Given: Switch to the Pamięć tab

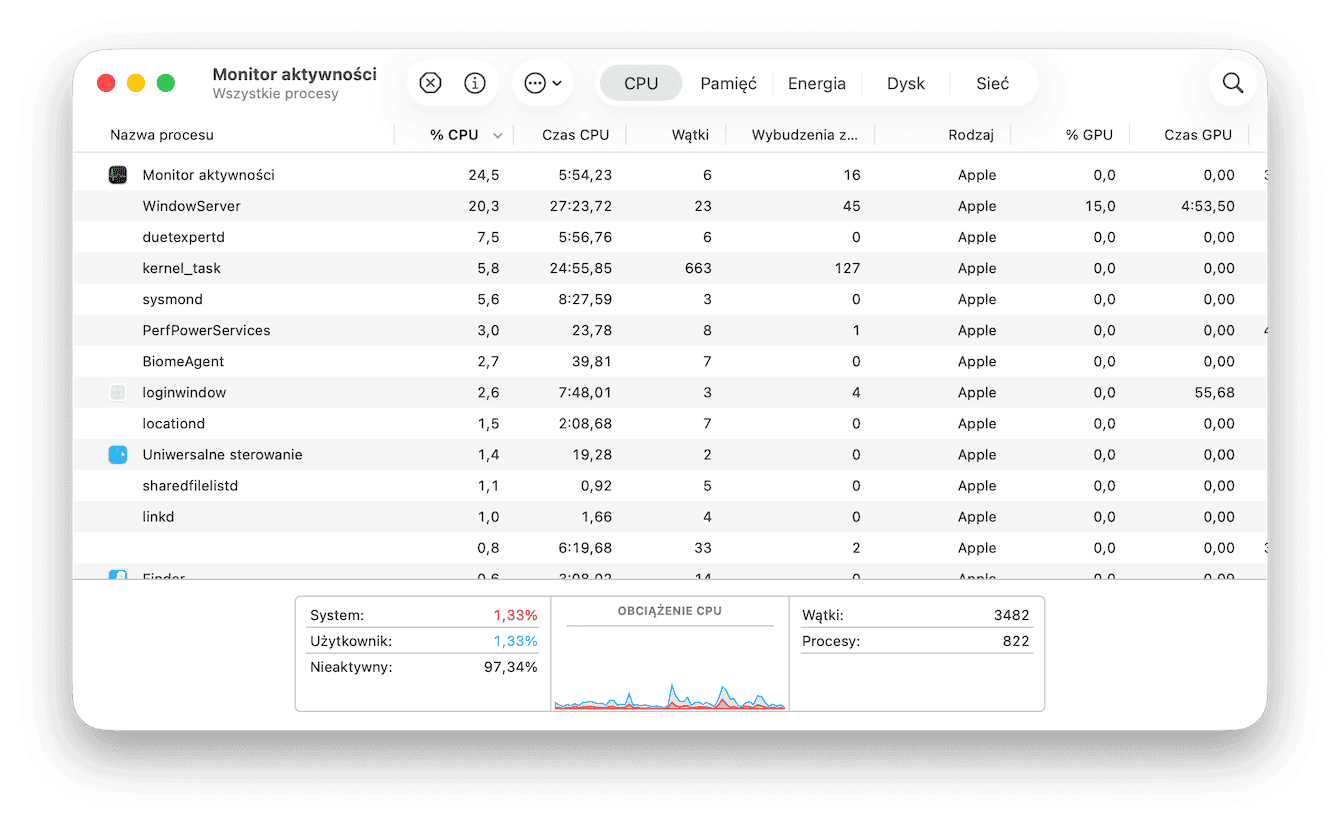Looking at the screenshot, I should [x=728, y=83].
